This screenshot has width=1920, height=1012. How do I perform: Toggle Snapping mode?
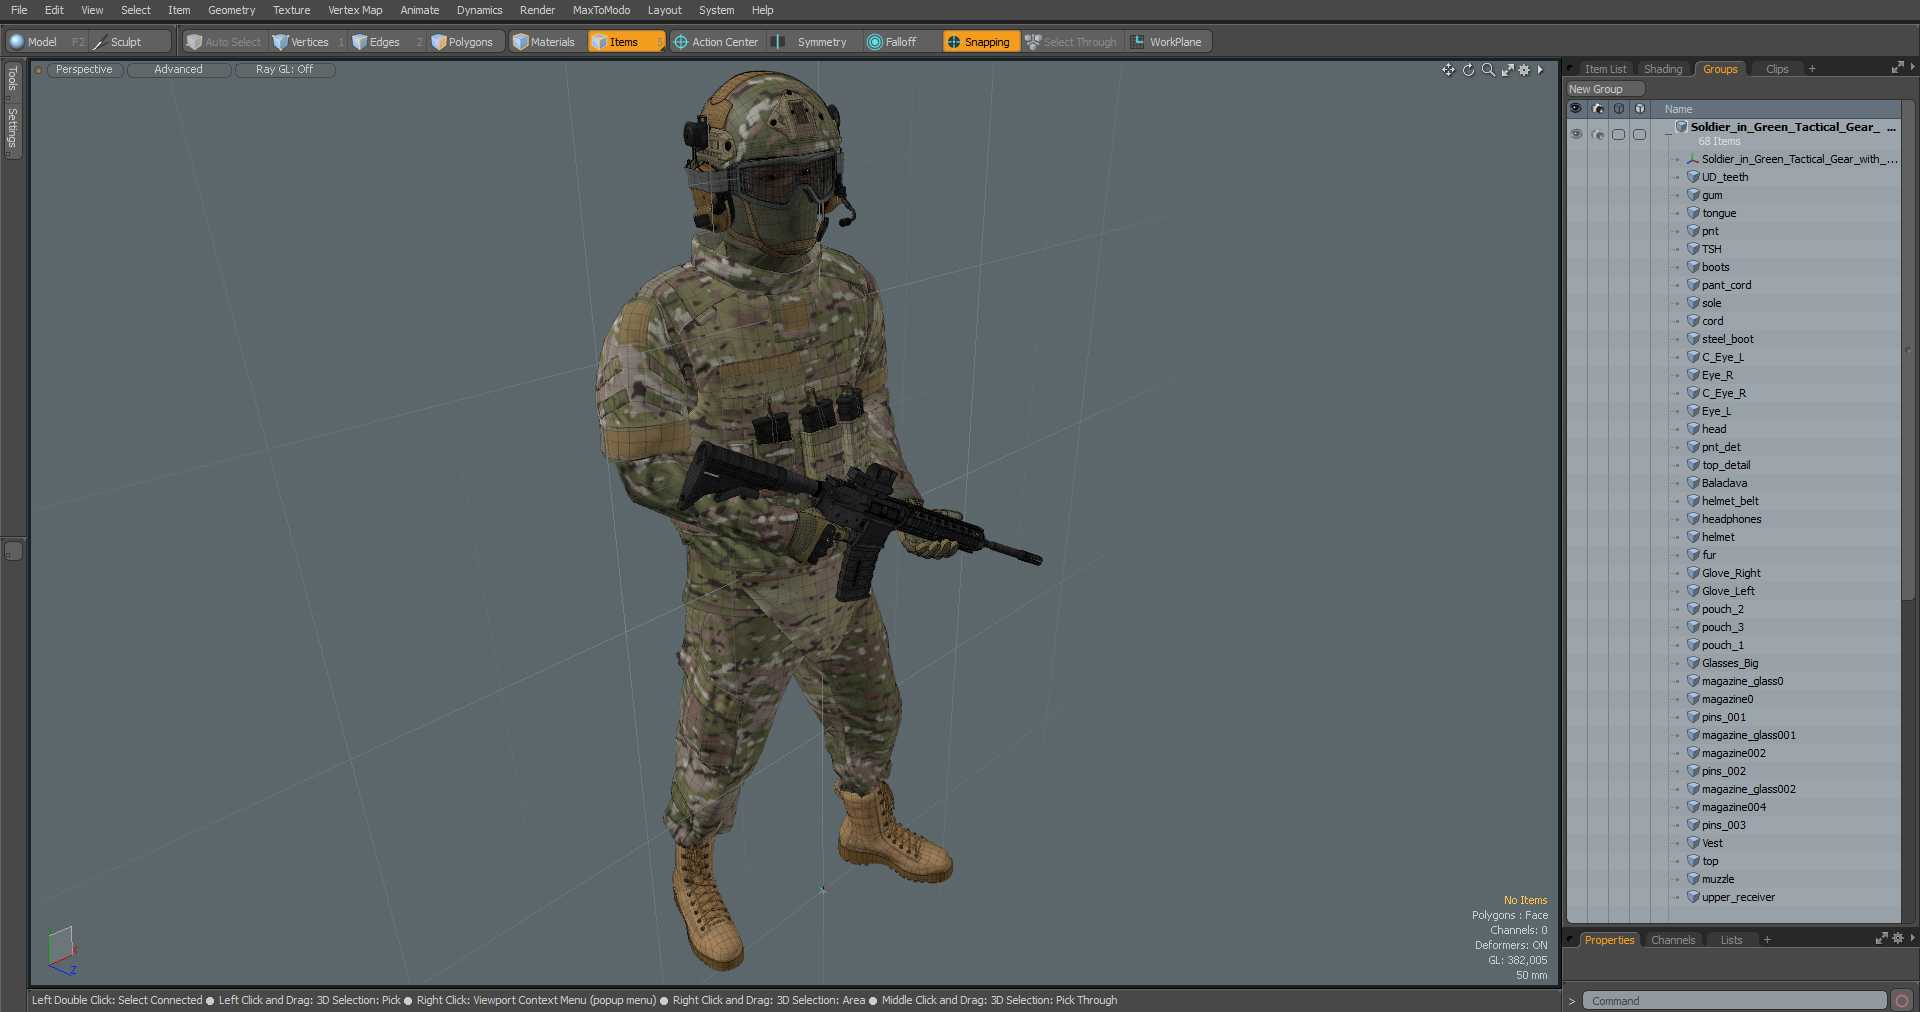[x=980, y=42]
